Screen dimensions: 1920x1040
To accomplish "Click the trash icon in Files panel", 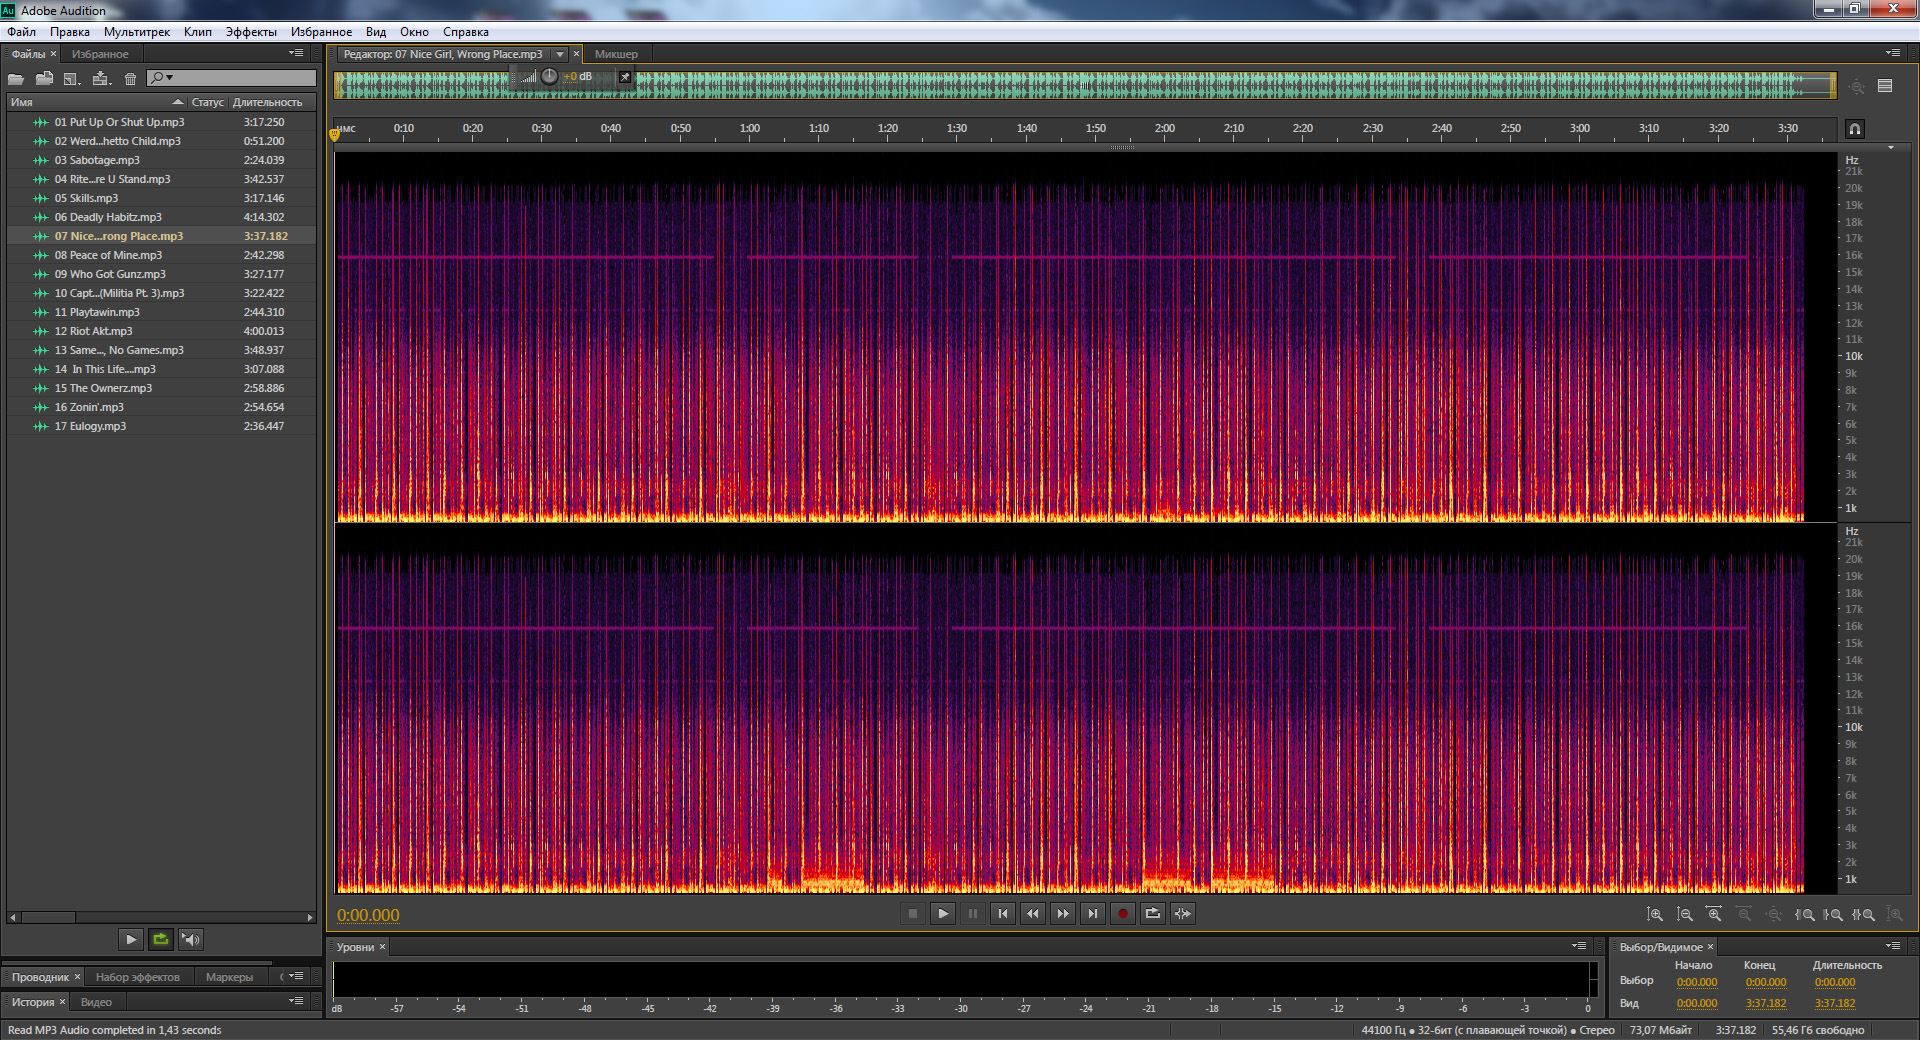I will click(130, 78).
